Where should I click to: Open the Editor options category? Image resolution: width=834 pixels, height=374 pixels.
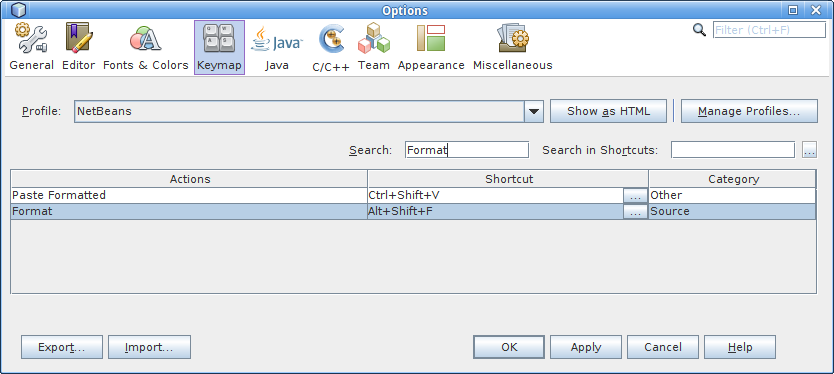(79, 47)
